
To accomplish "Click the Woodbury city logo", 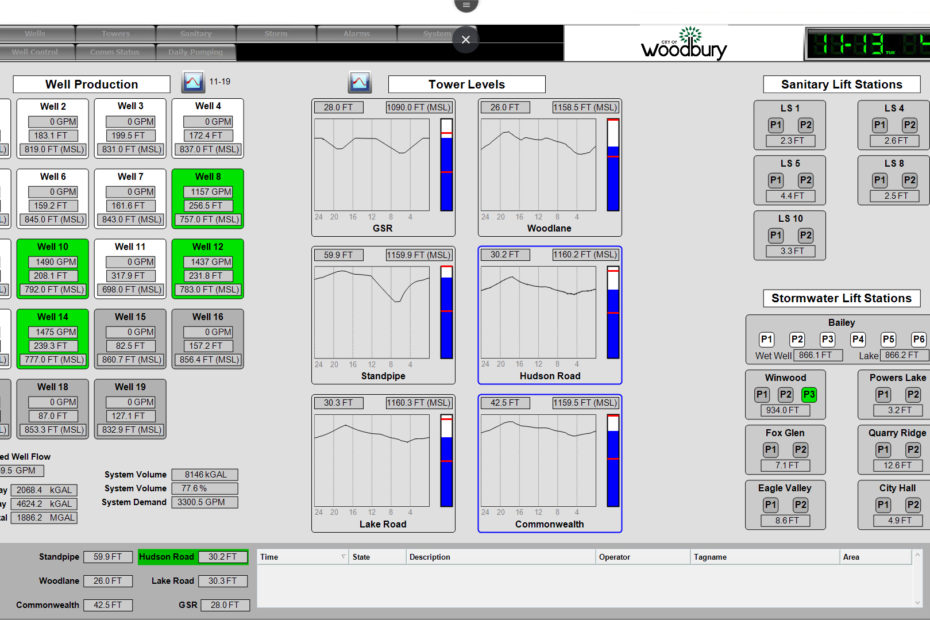I will (684, 43).
